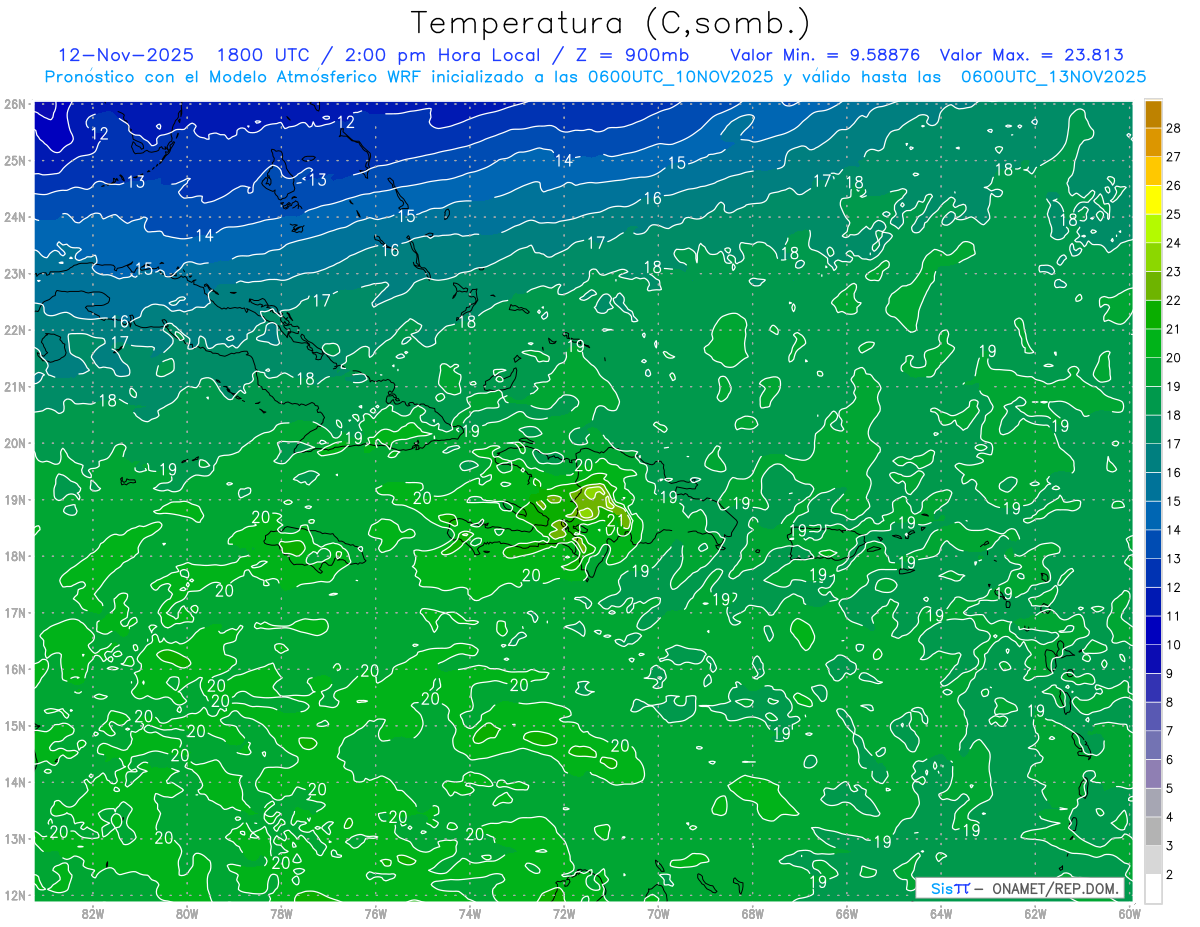
Task: Select the date text "12-Nov-2025"
Action: tap(124, 56)
